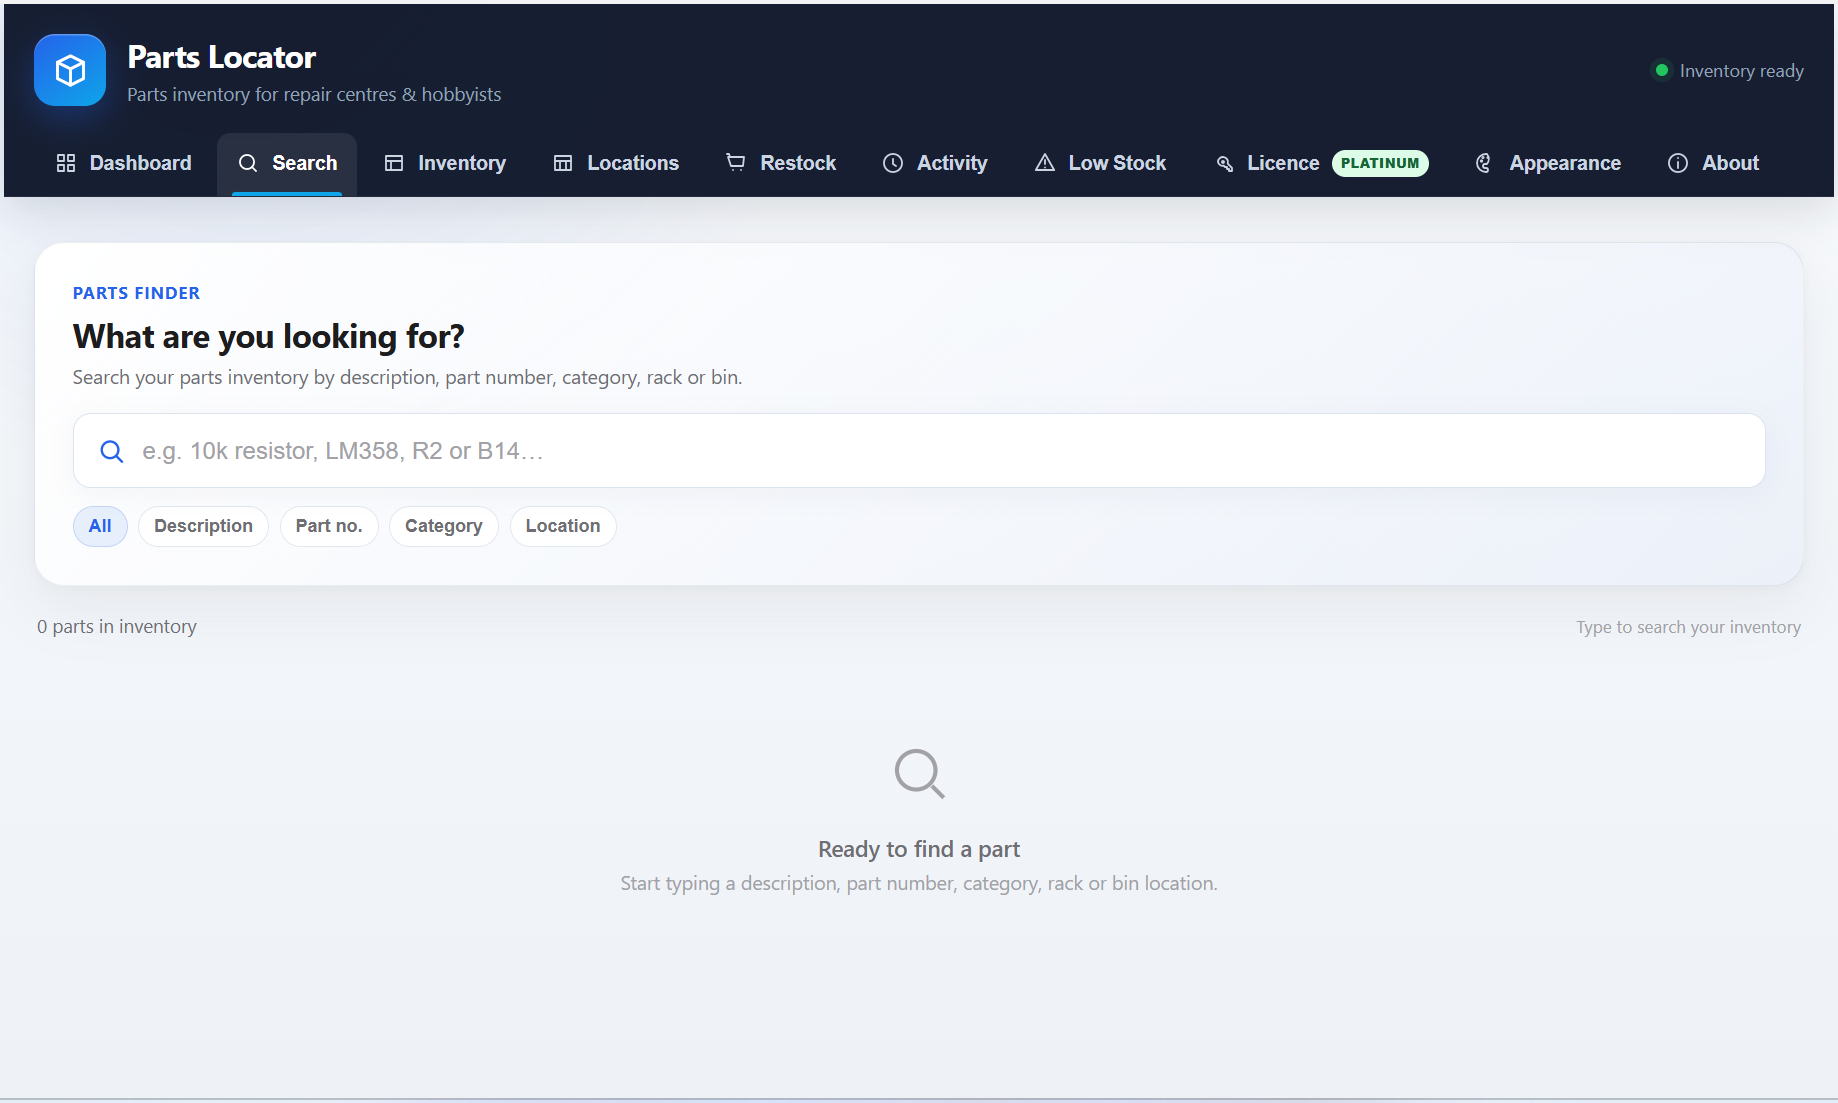The height and width of the screenshot is (1103, 1838).
Task: Click the Parts Locator title text
Action: (222, 57)
